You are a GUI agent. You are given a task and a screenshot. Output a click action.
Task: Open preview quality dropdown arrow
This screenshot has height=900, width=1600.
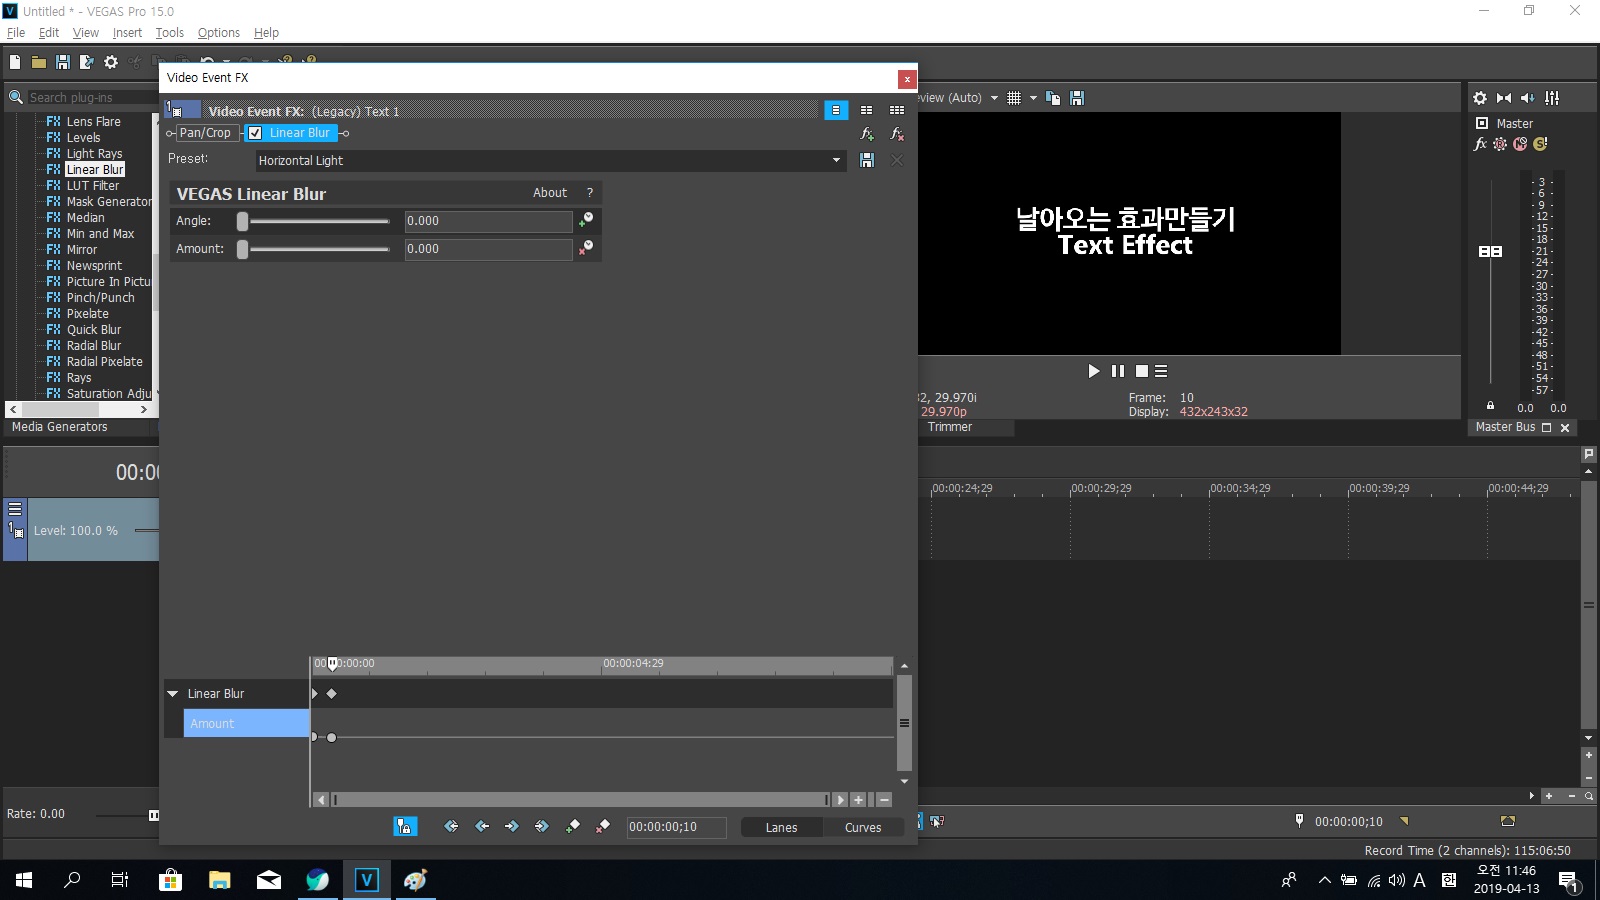(x=994, y=98)
